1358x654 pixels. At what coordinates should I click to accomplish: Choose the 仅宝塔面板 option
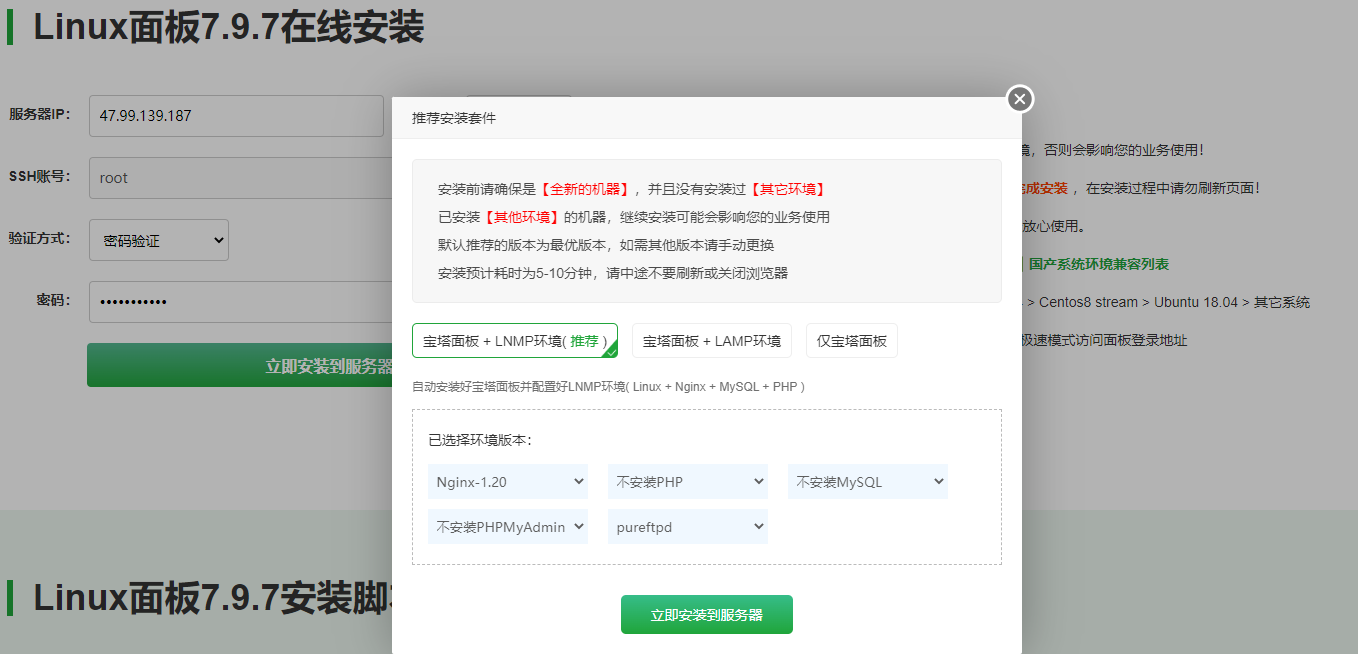coord(851,341)
